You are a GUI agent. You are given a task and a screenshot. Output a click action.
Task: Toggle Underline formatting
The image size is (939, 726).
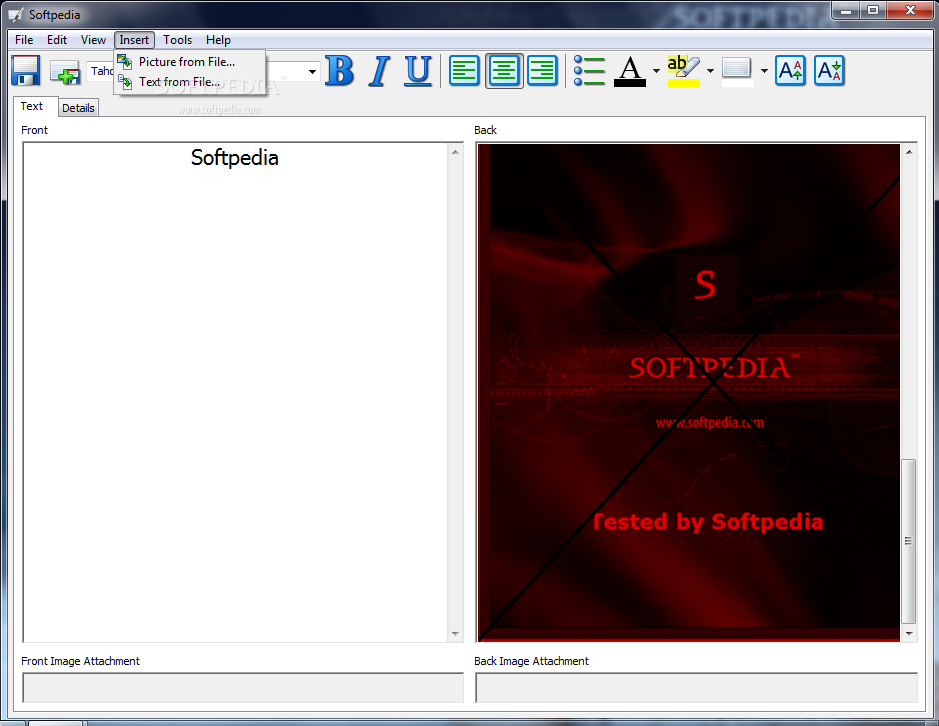pyautogui.click(x=418, y=71)
